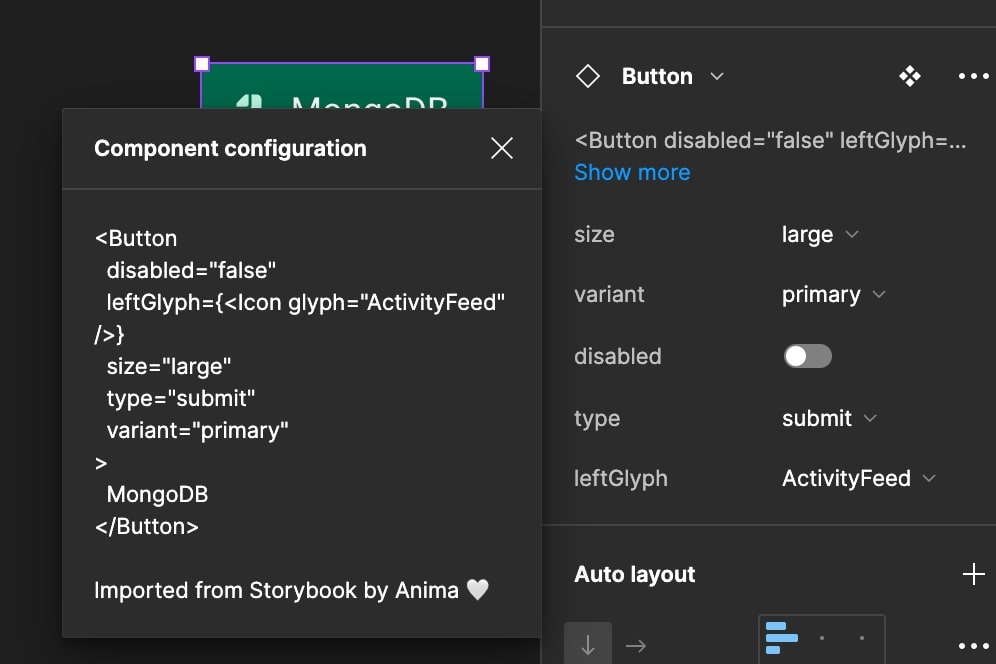Click the Auto layout section header
996x664 pixels.
[x=635, y=574]
